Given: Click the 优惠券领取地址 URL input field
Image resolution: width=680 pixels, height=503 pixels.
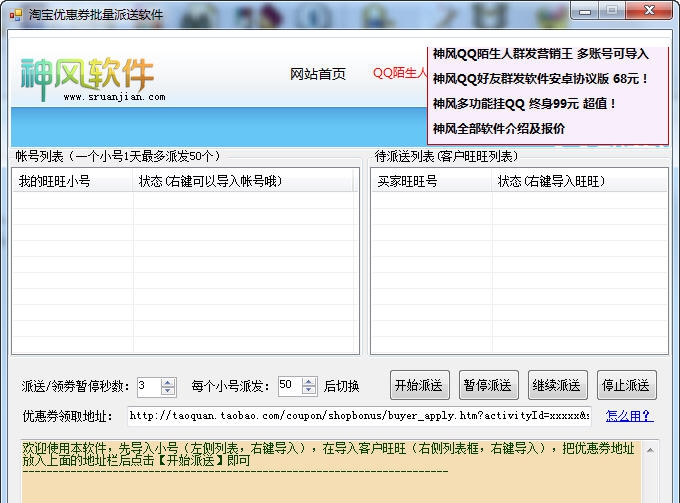Looking at the screenshot, I should pyautogui.click(x=359, y=416).
